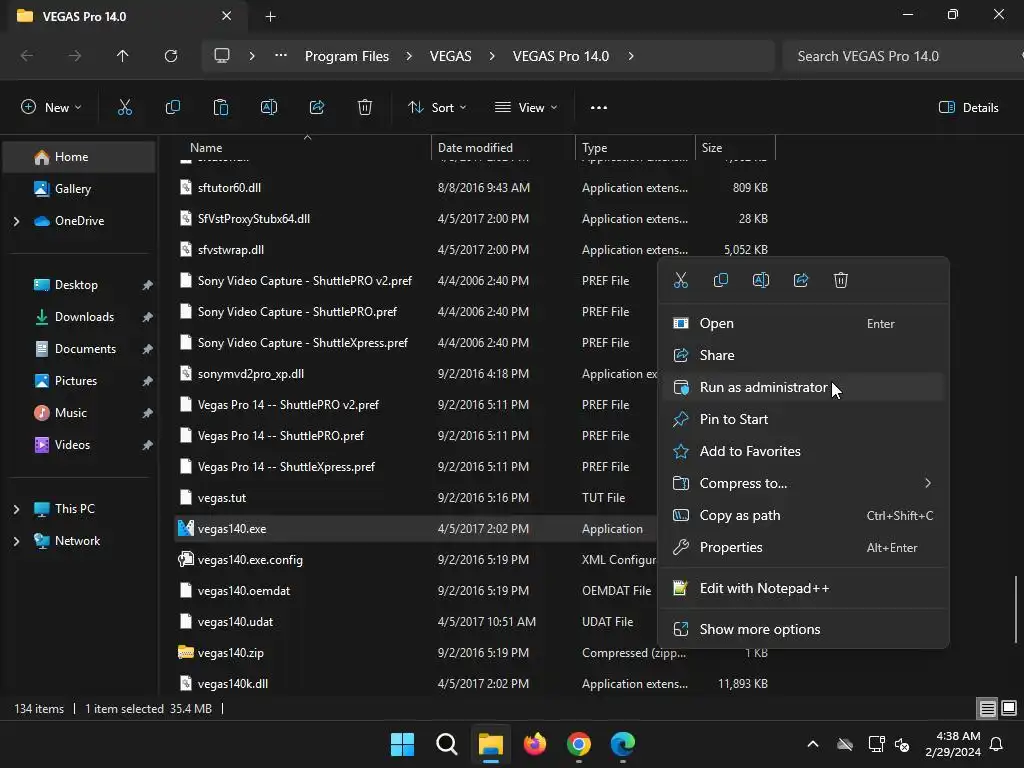The width and height of the screenshot is (1024, 768).
Task: Click in the Search VEGAS Pro 14.0 box
Action: tap(901, 56)
